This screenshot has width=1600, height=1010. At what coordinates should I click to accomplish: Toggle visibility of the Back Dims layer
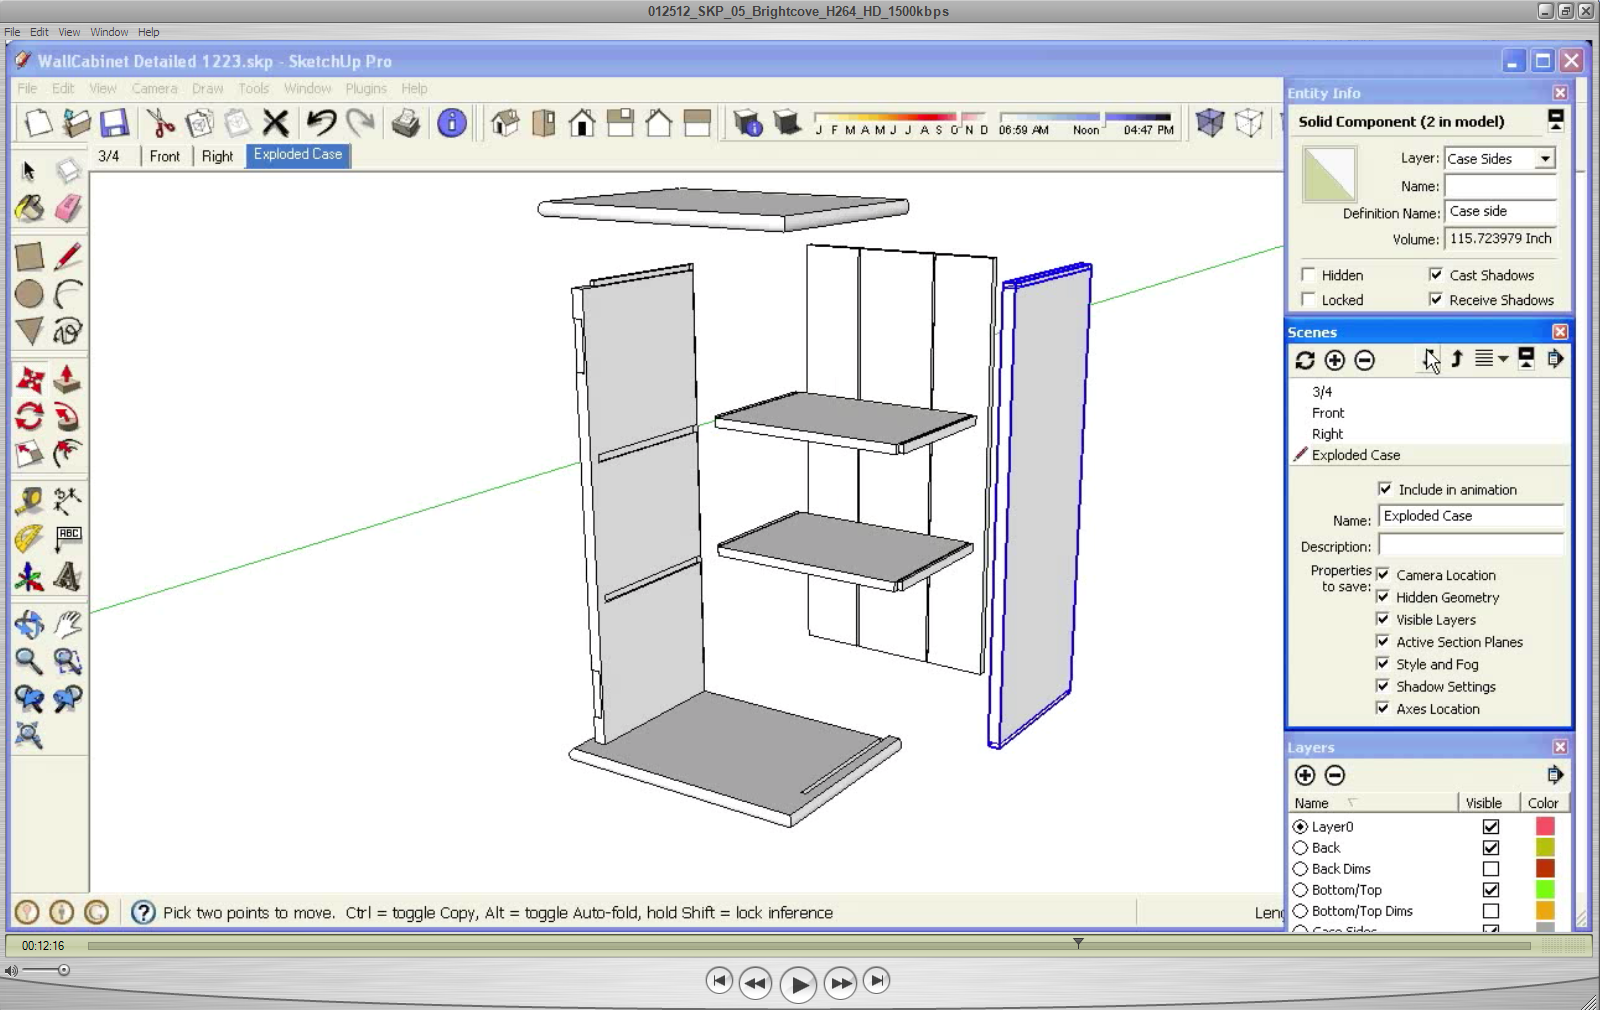coord(1491,868)
